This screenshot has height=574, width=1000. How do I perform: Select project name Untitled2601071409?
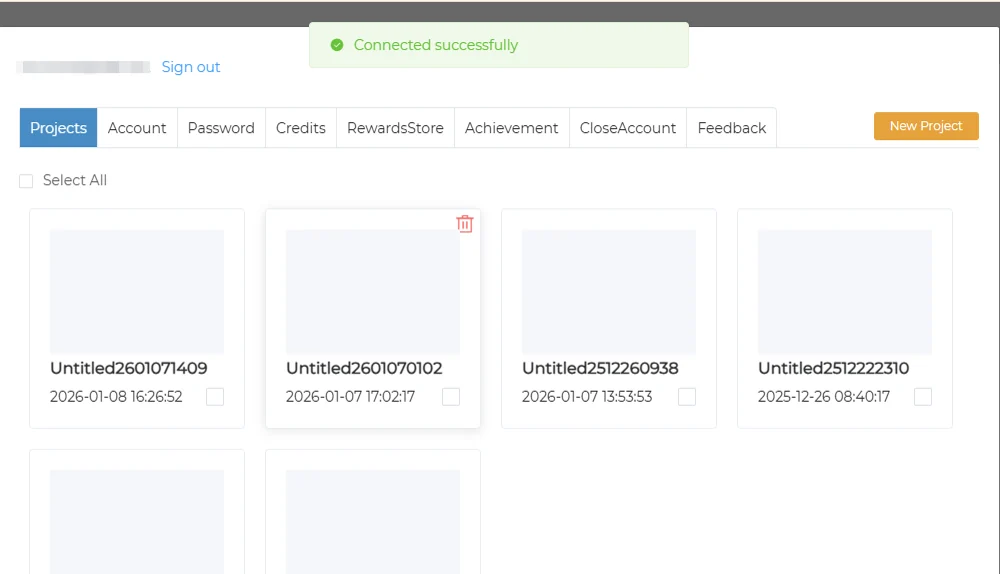click(129, 368)
